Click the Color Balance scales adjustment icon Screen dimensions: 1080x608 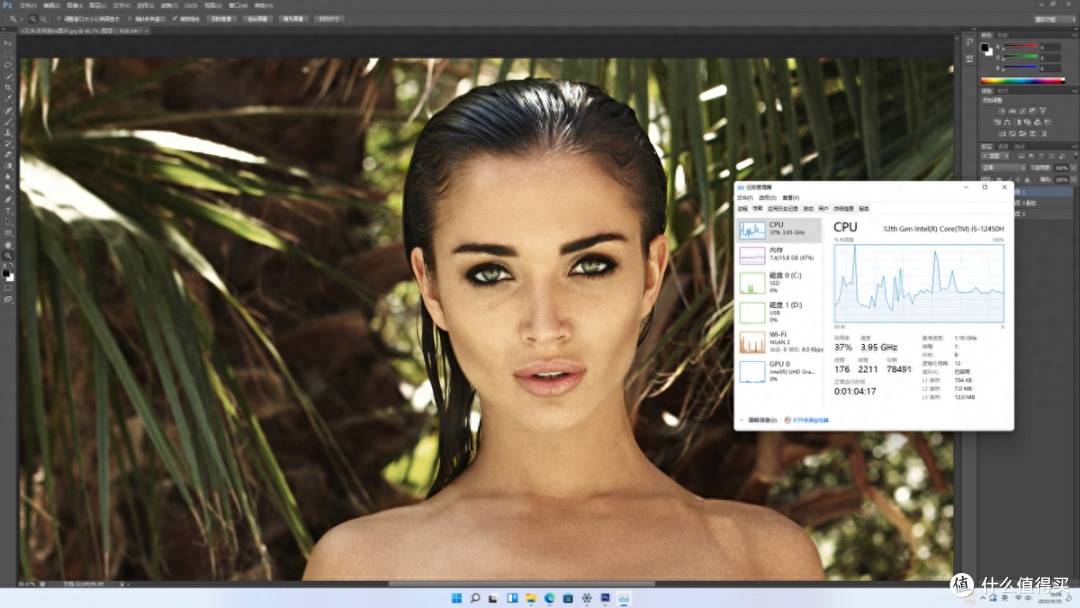[1007, 122]
